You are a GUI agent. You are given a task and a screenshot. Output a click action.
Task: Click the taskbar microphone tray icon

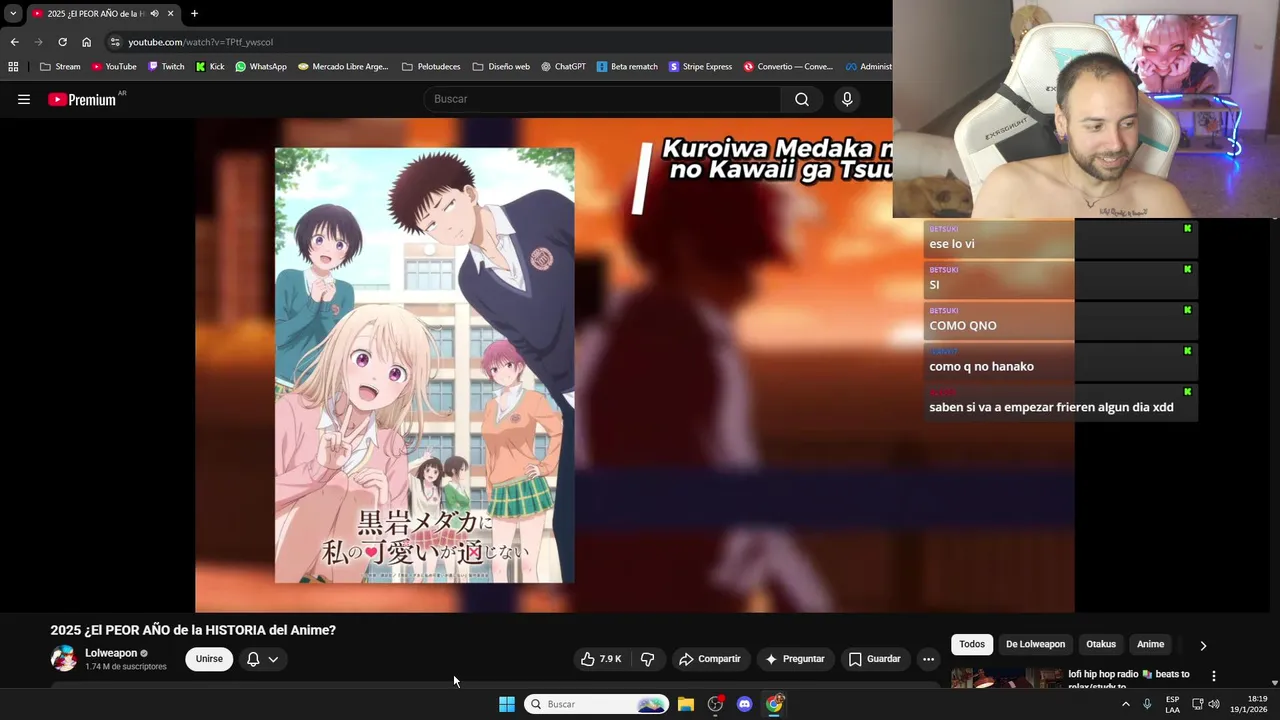click(x=1147, y=704)
